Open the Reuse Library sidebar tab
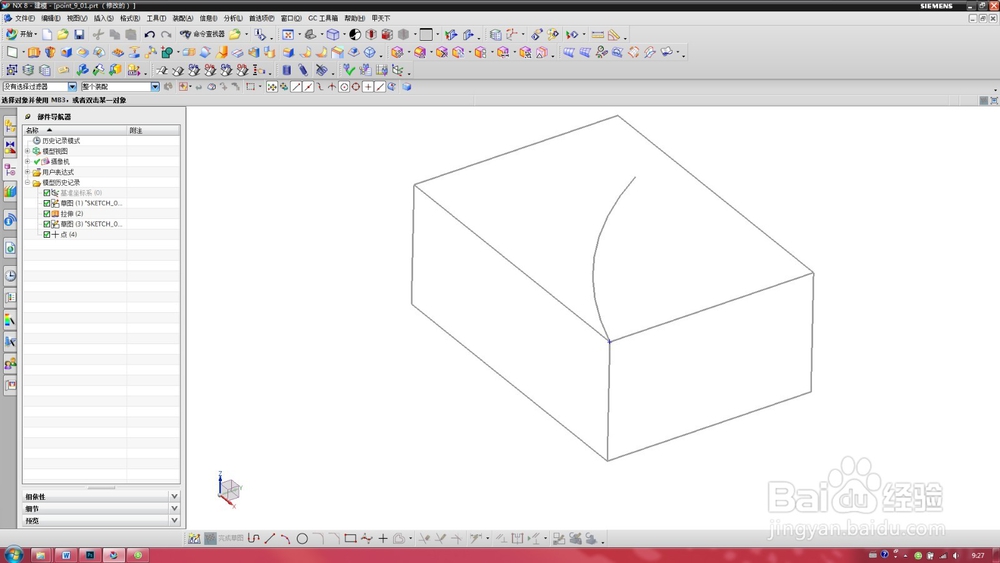The width and height of the screenshot is (1000, 563). (x=10, y=191)
